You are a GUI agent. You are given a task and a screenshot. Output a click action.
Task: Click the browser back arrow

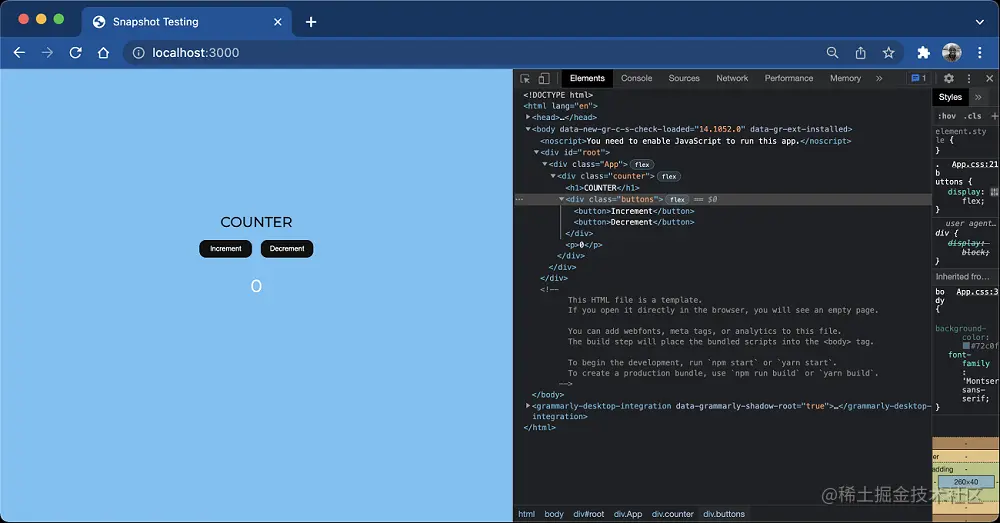coord(19,53)
